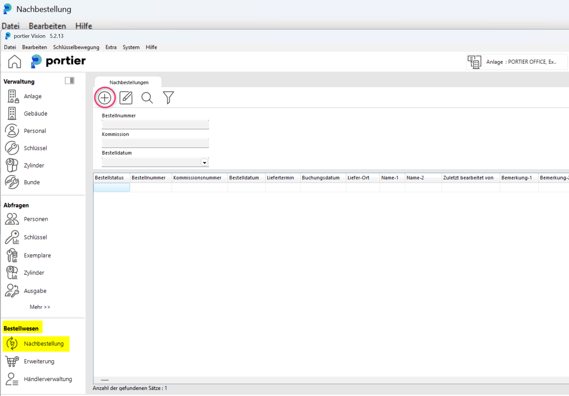Toggle the sidebar collapse panel icon
569x396 pixels.
point(70,81)
